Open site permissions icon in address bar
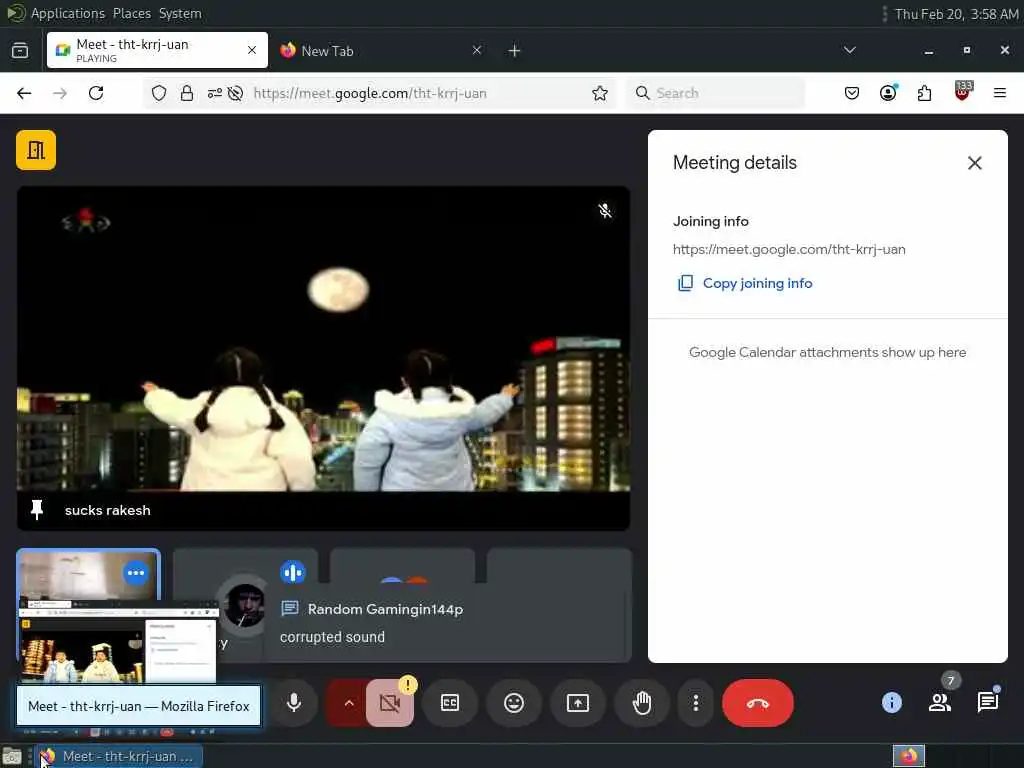This screenshot has height=768, width=1024. point(215,93)
